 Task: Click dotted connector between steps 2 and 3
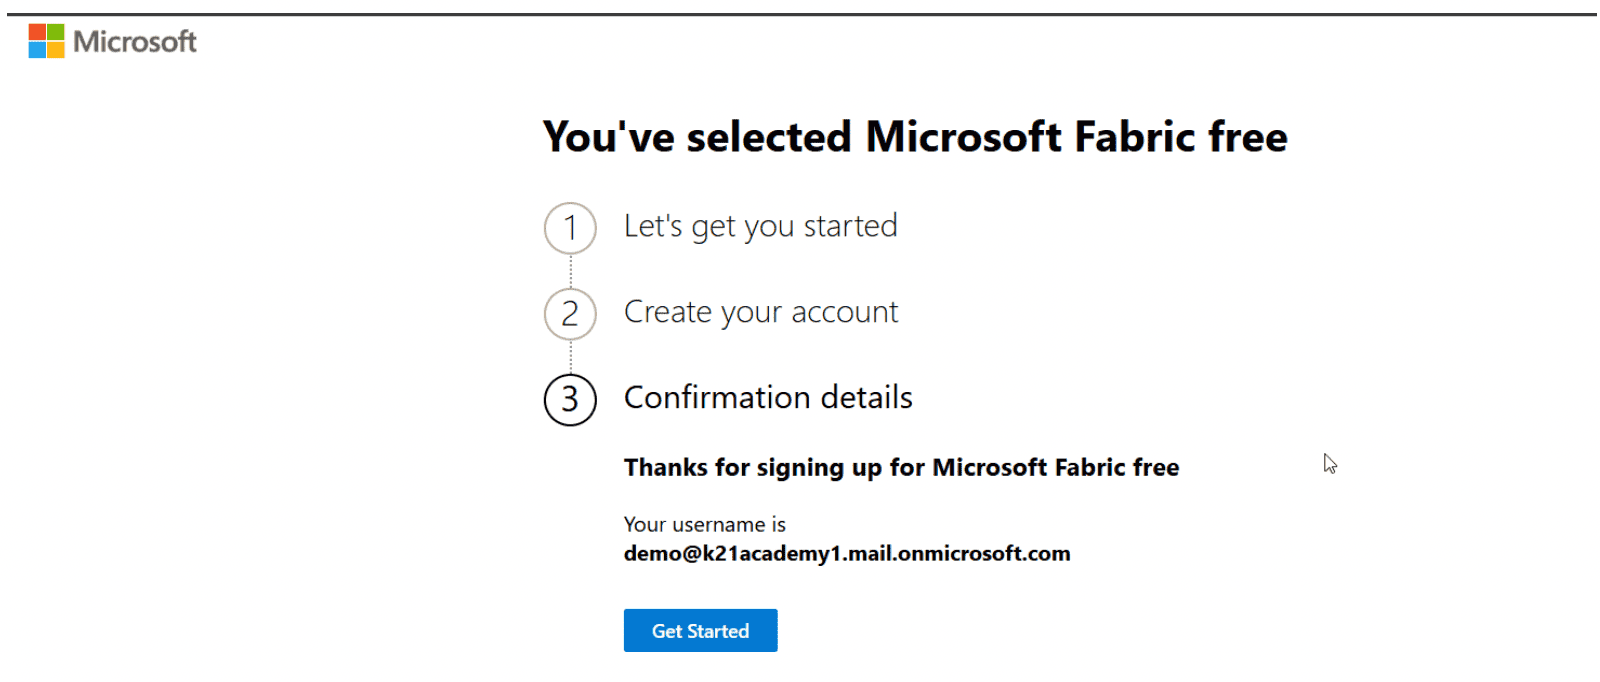(571, 357)
